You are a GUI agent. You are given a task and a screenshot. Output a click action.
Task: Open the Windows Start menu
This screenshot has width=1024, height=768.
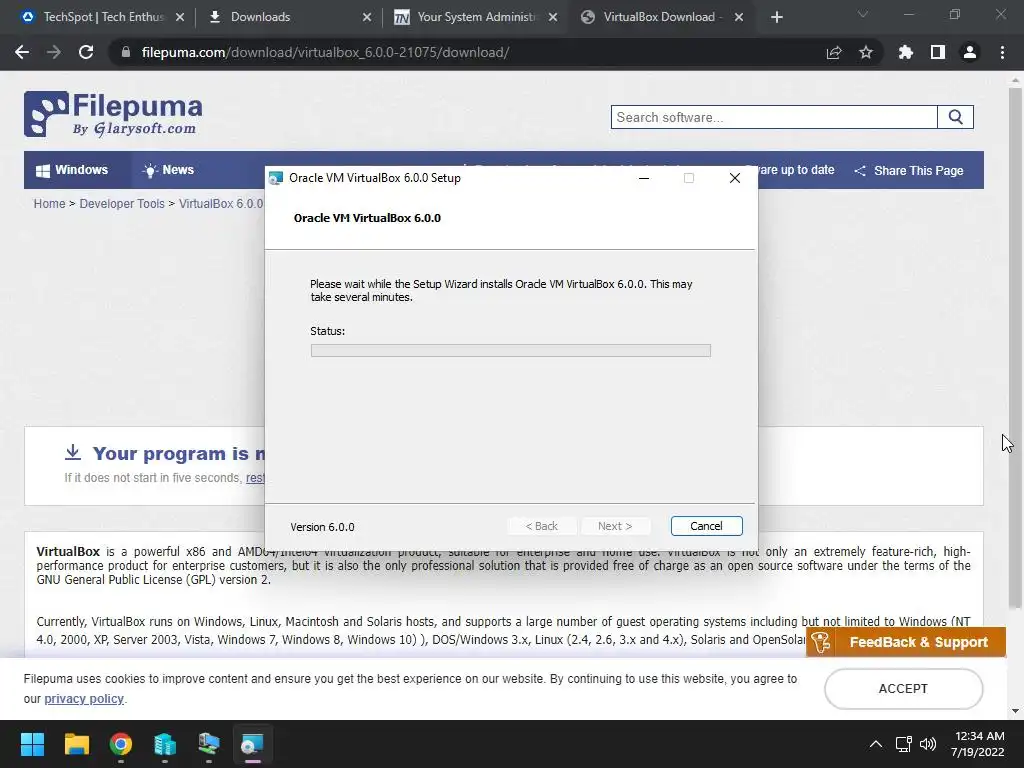click(32, 744)
